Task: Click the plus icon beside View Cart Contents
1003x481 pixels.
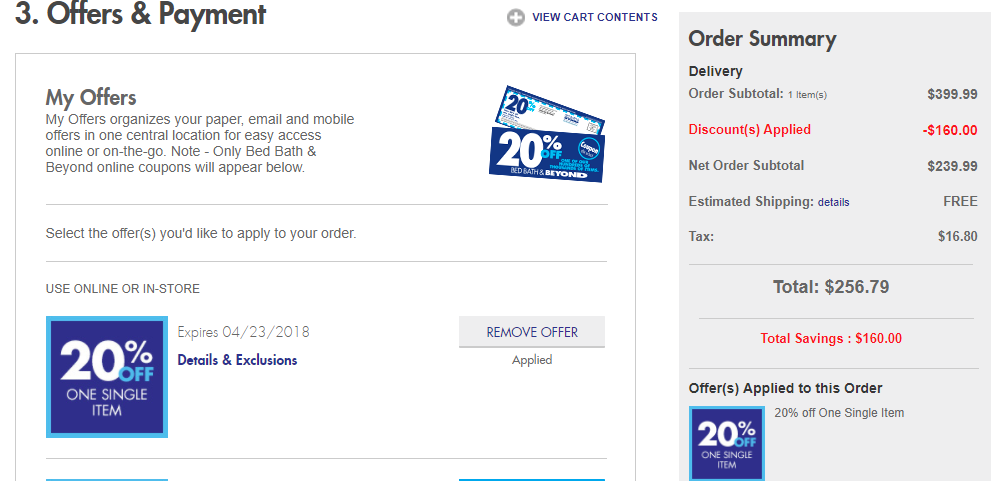Action: (516, 18)
